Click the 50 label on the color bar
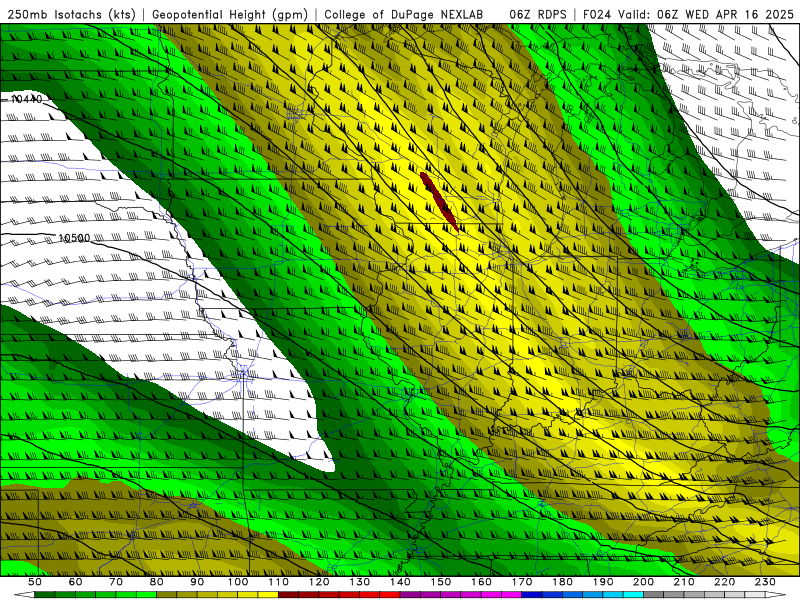The image size is (800, 600). coord(34,582)
